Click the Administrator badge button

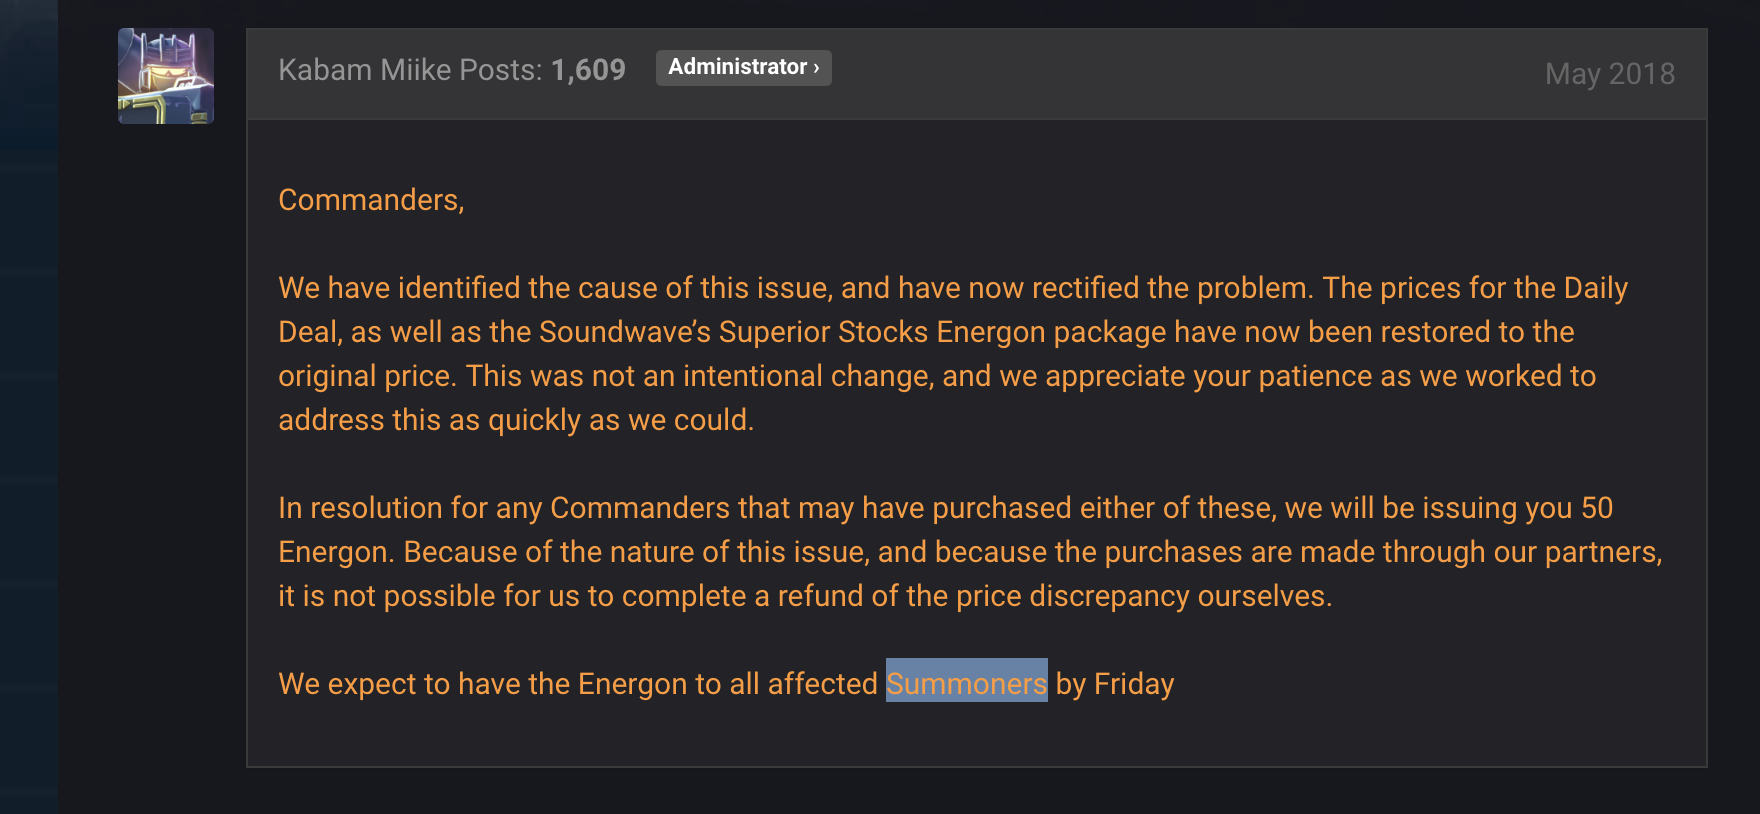click(744, 67)
